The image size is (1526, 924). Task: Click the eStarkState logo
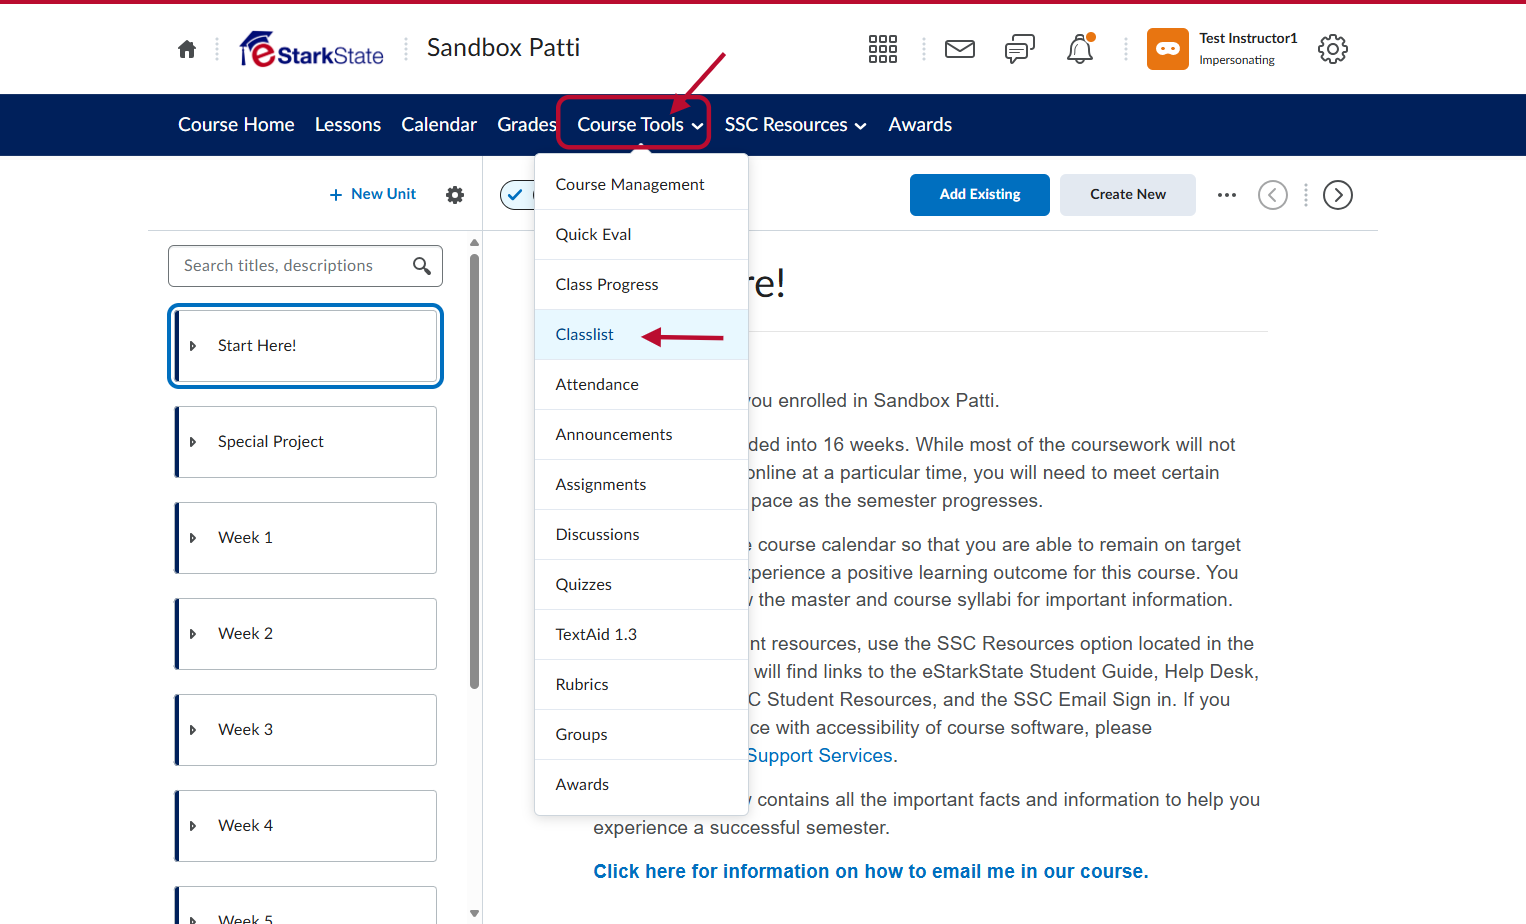pos(312,49)
